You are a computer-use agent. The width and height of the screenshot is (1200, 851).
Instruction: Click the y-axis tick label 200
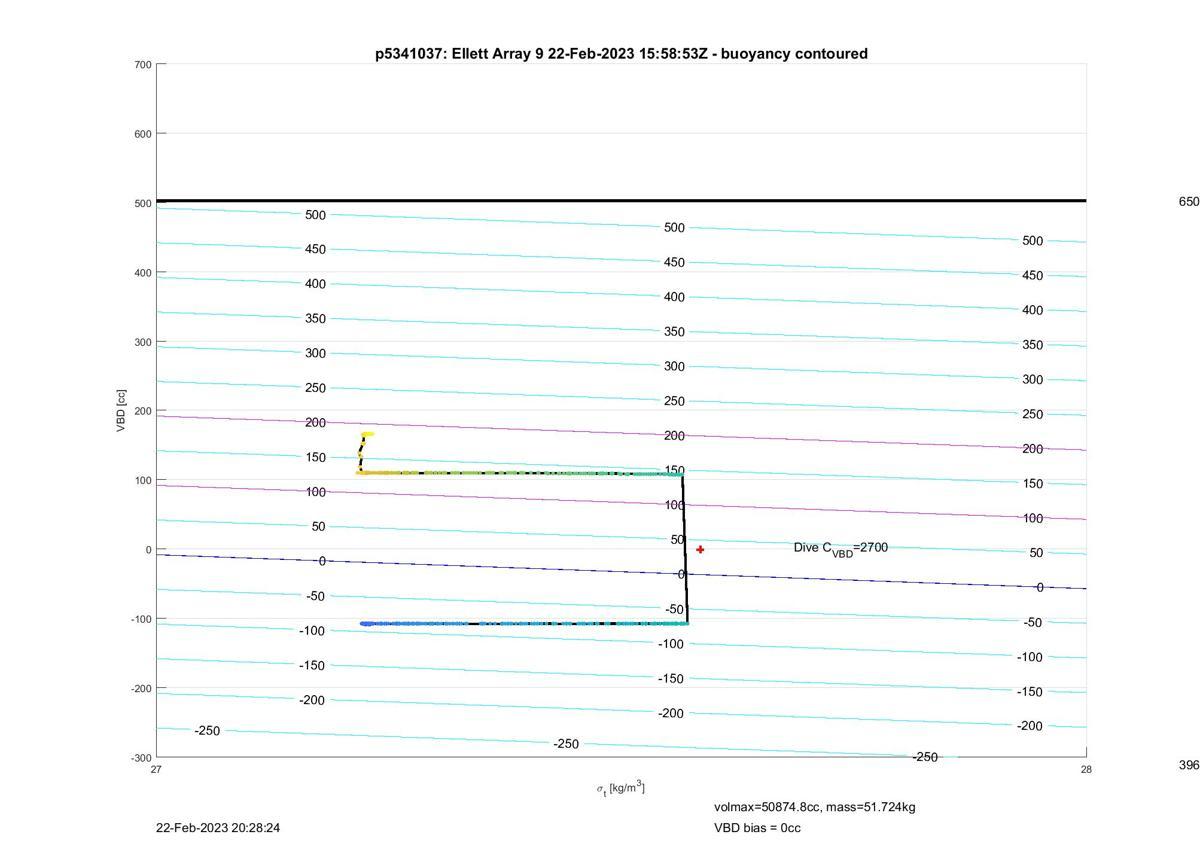(142, 411)
